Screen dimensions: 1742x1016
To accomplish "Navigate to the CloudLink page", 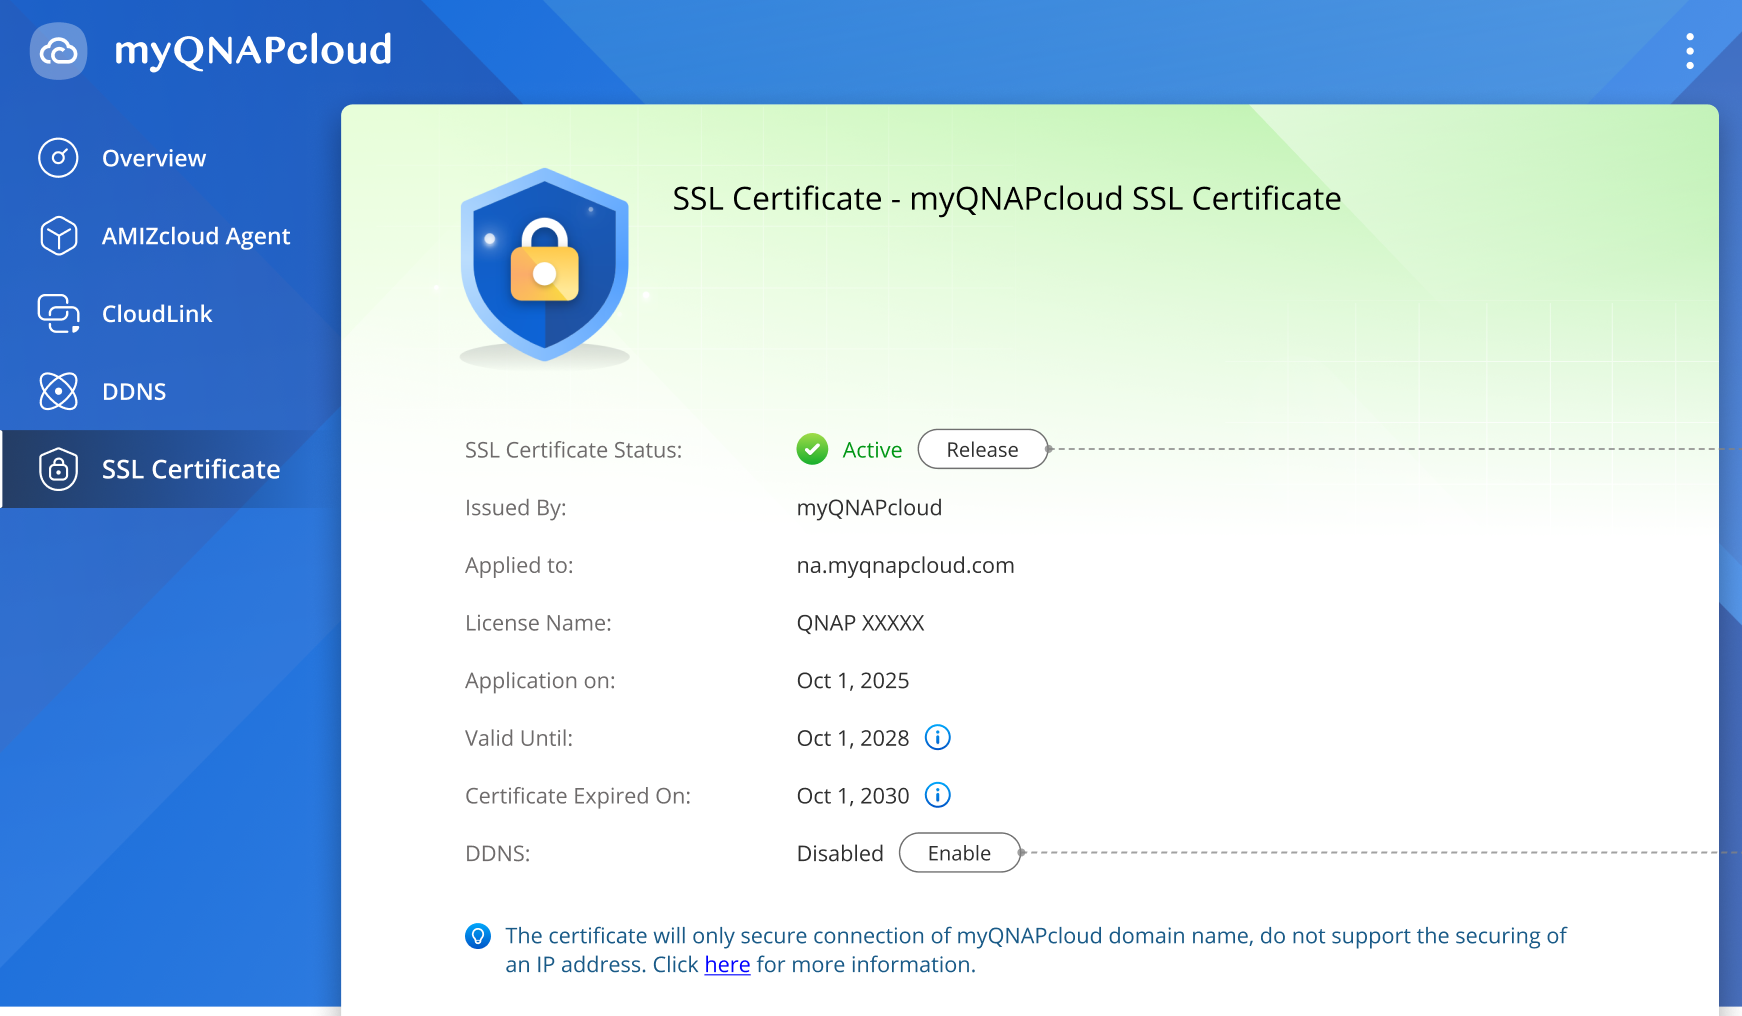I will 157,313.
